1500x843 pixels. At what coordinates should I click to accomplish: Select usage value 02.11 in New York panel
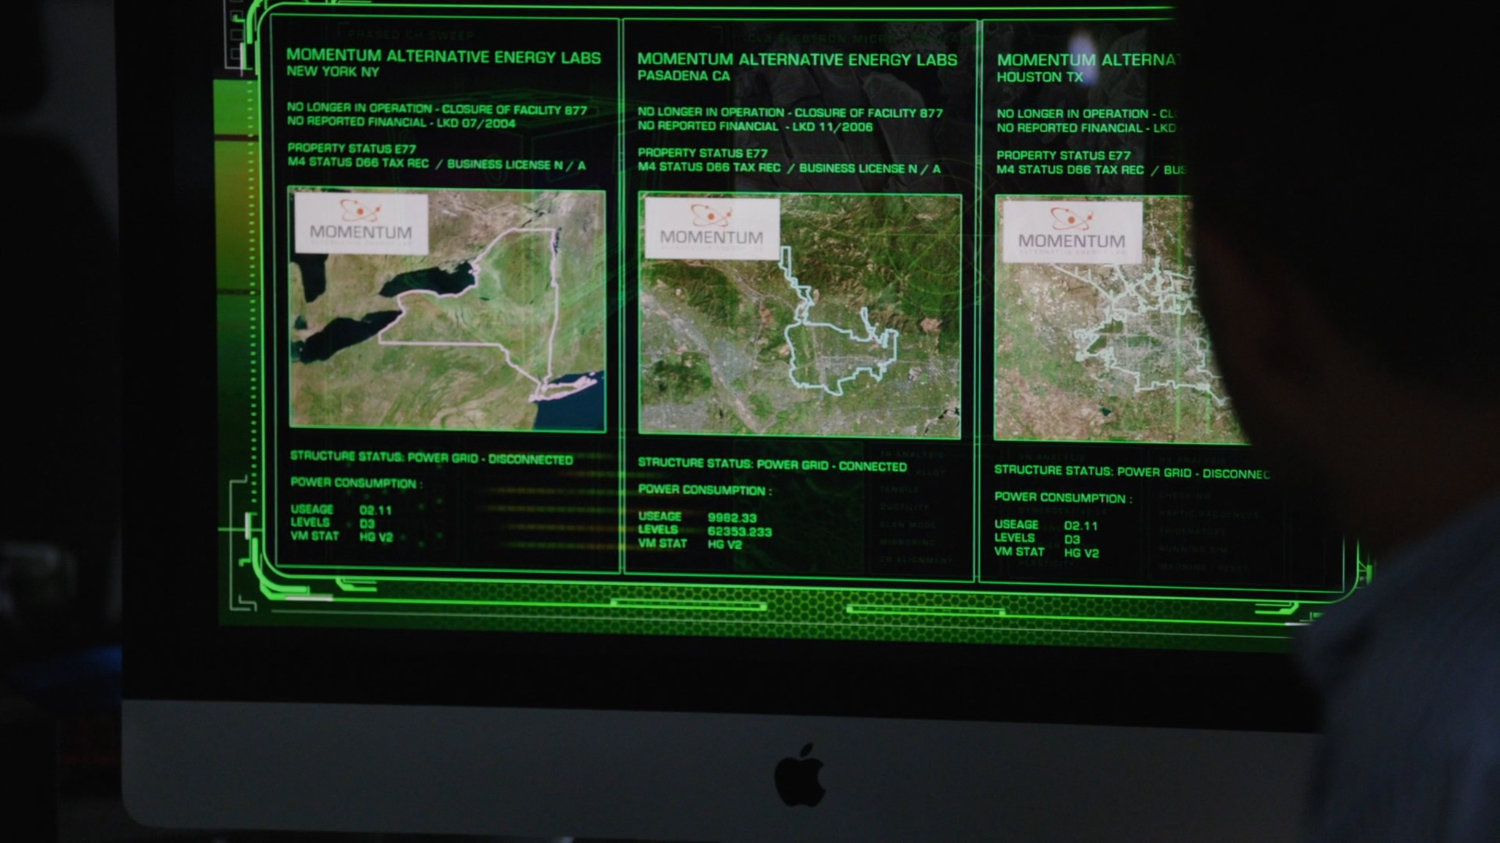click(376, 510)
